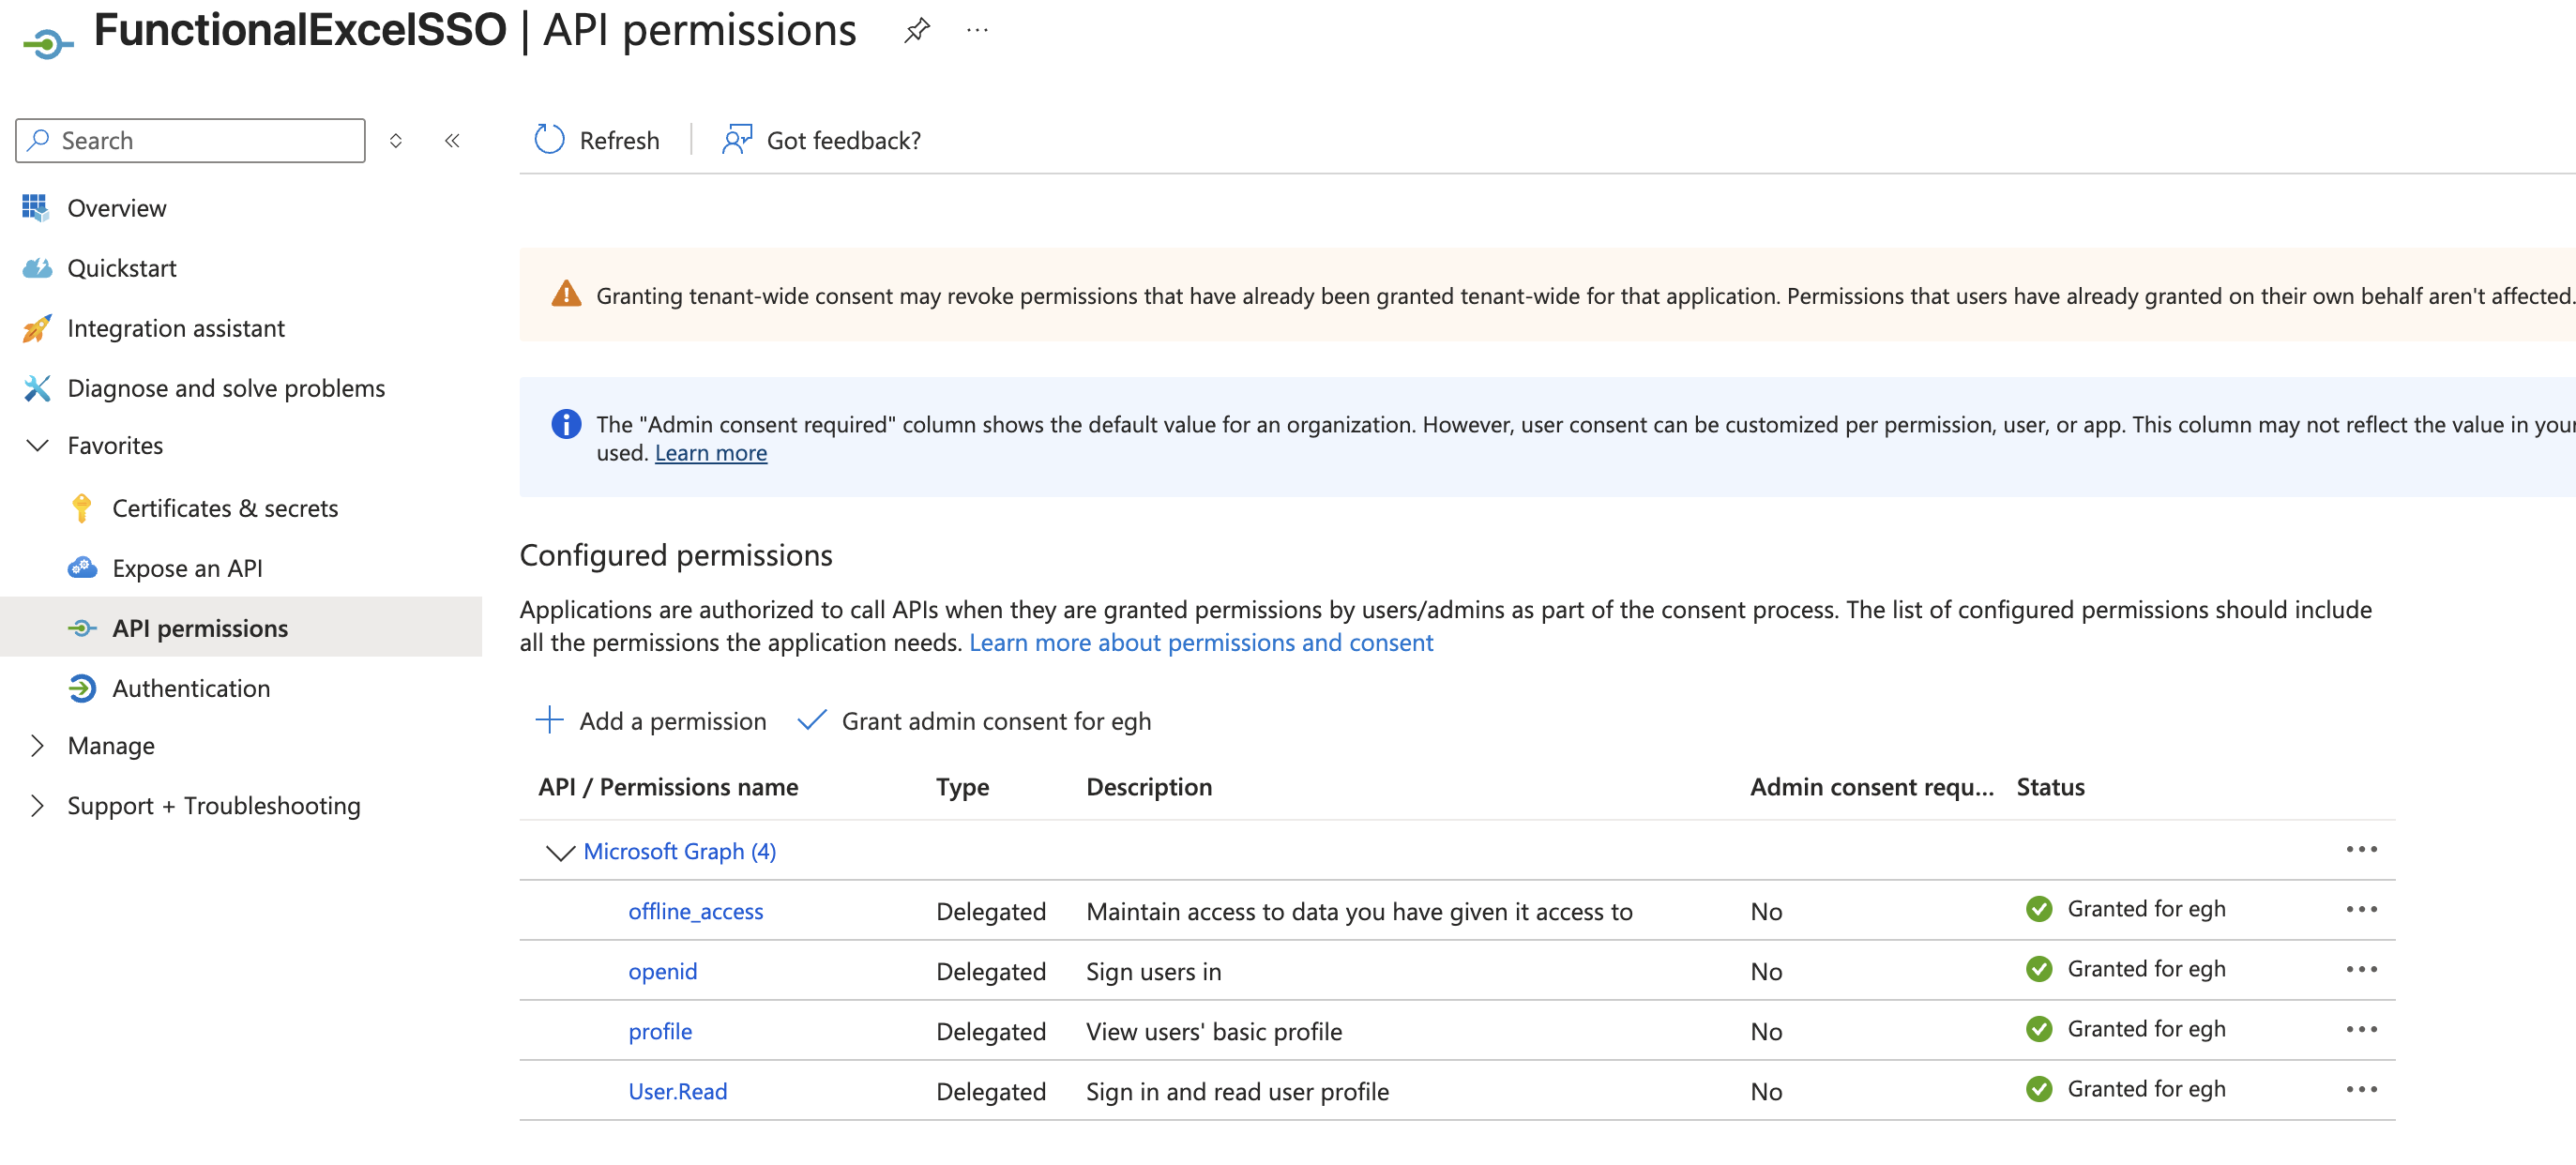Click the Type column header
The width and height of the screenshot is (2576, 1165).
coord(962,787)
